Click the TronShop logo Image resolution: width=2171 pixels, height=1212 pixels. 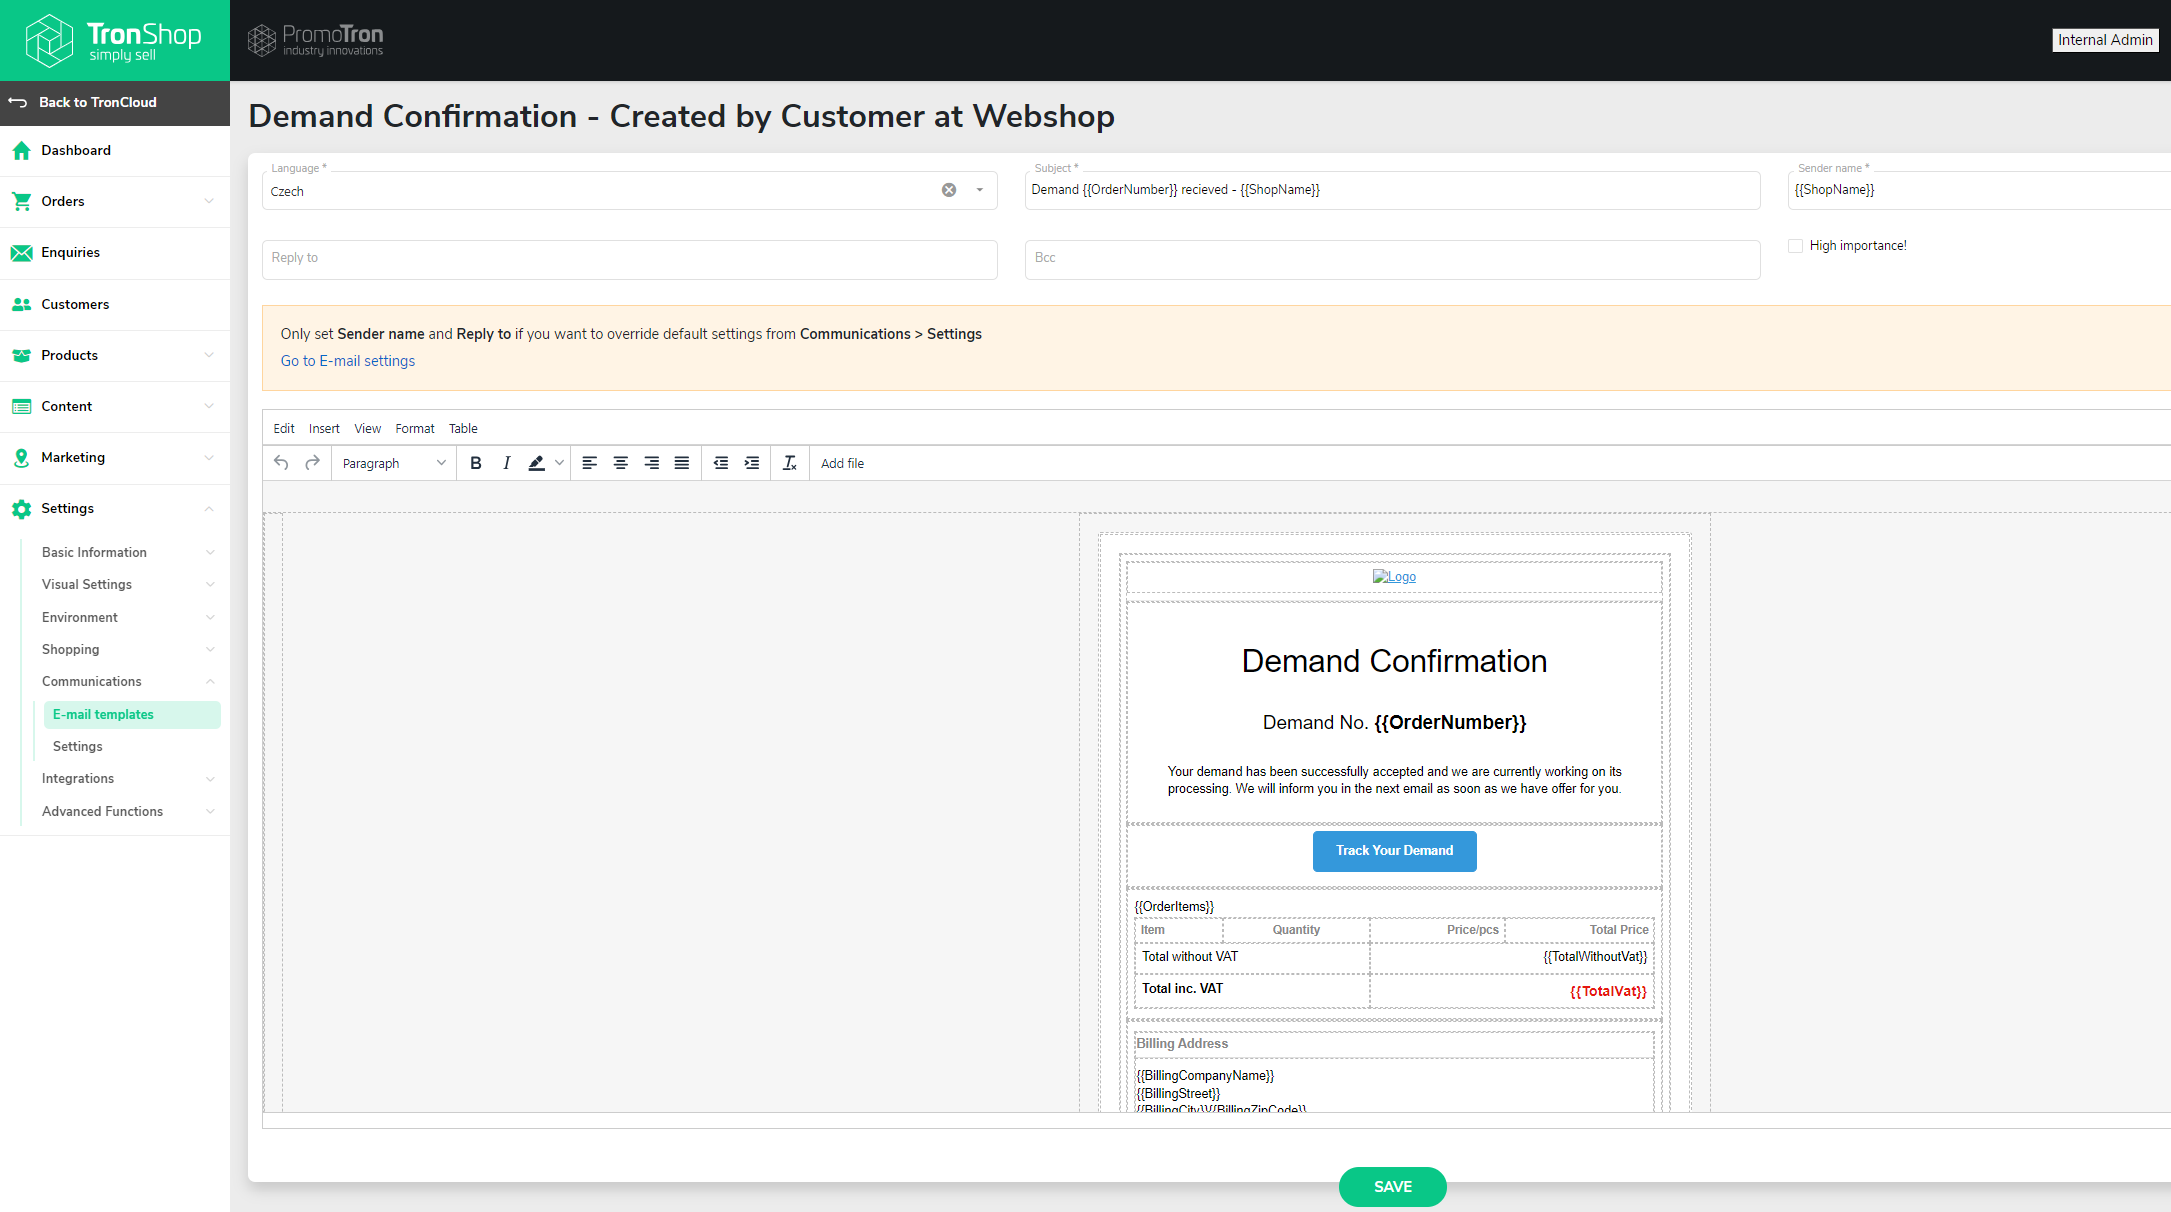coord(114,40)
